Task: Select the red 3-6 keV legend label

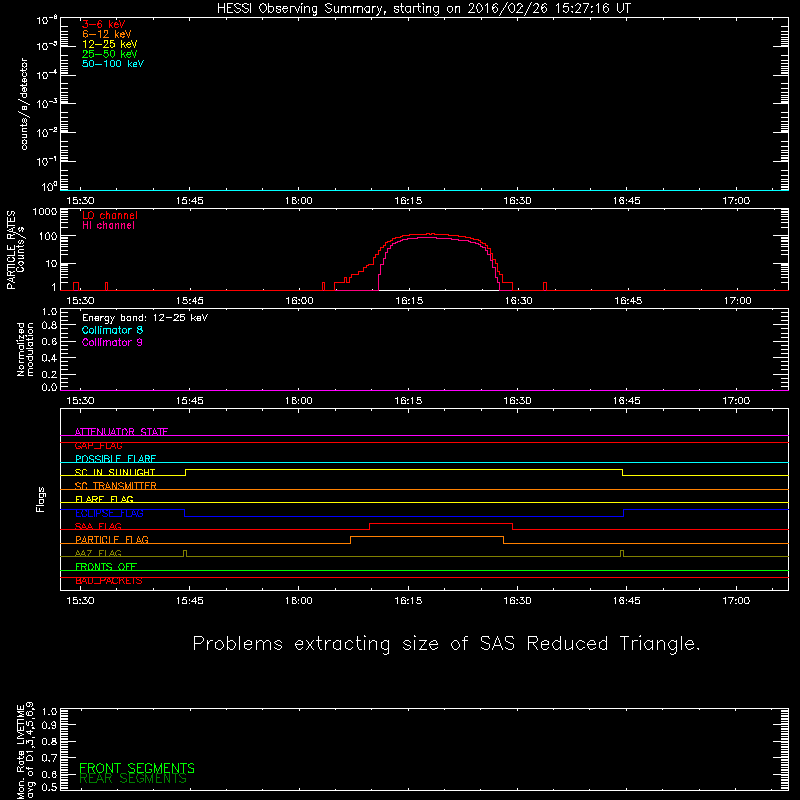Action: (103, 24)
